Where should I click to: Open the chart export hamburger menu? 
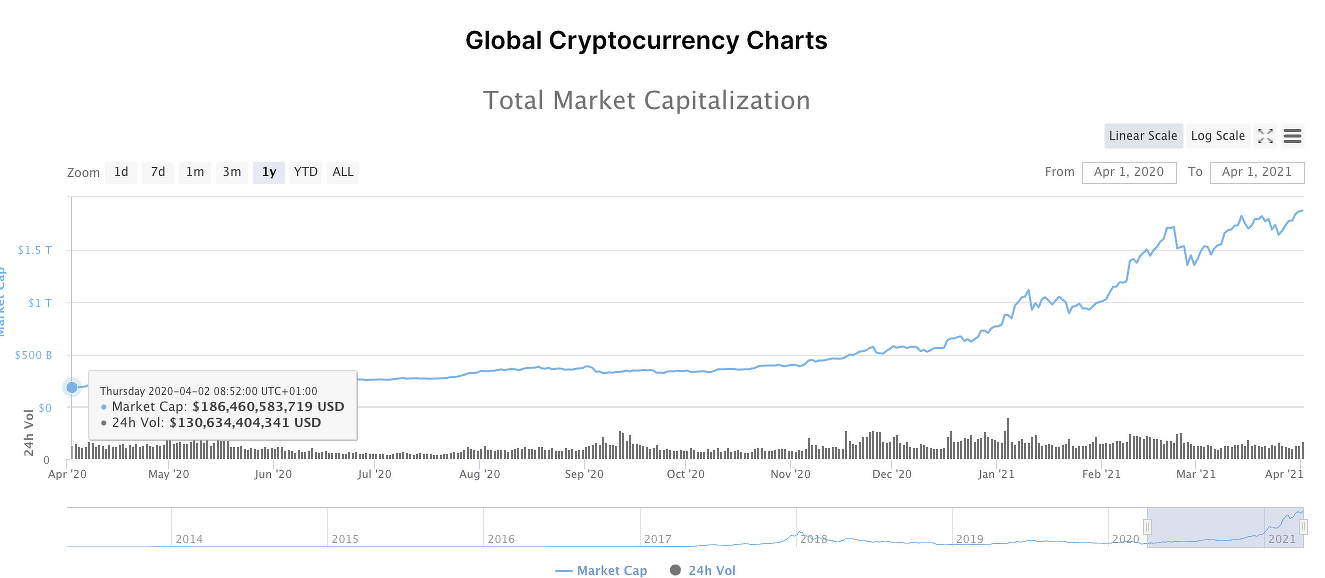[1293, 136]
